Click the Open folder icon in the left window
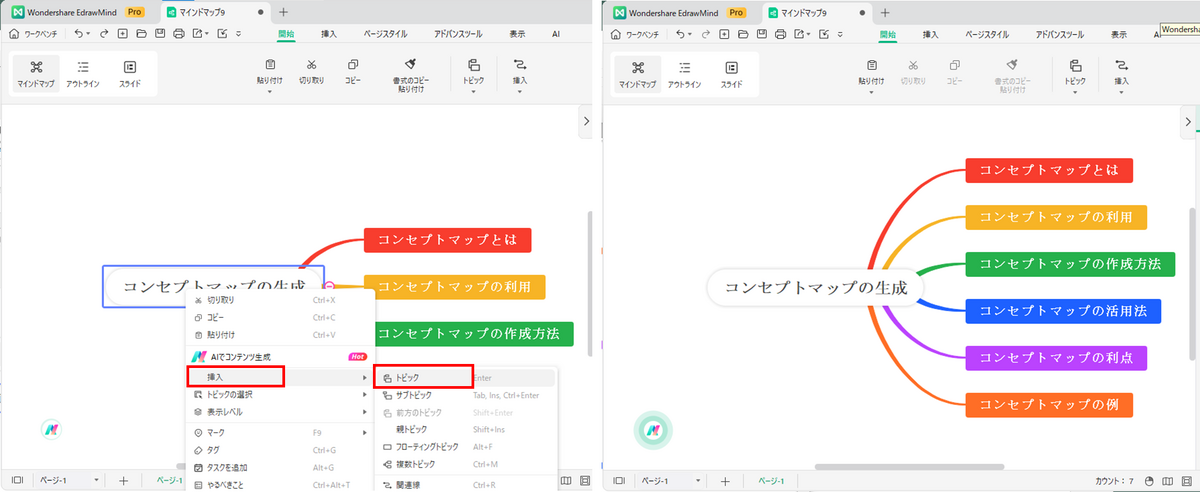 (140, 33)
